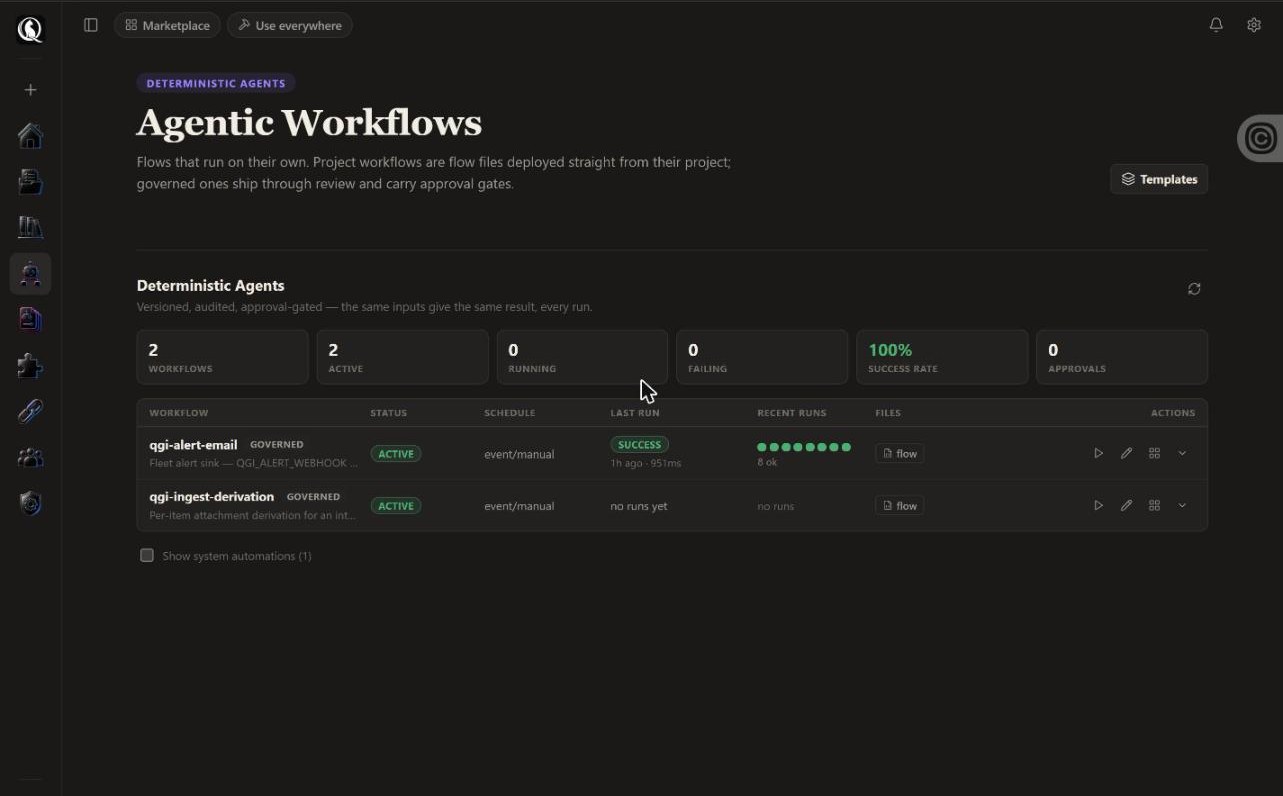This screenshot has height=796, width=1283.
Task: Edit the qgi-alert-email workflow with pencil icon
Action: pyautogui.click(x=1126, y=453)
